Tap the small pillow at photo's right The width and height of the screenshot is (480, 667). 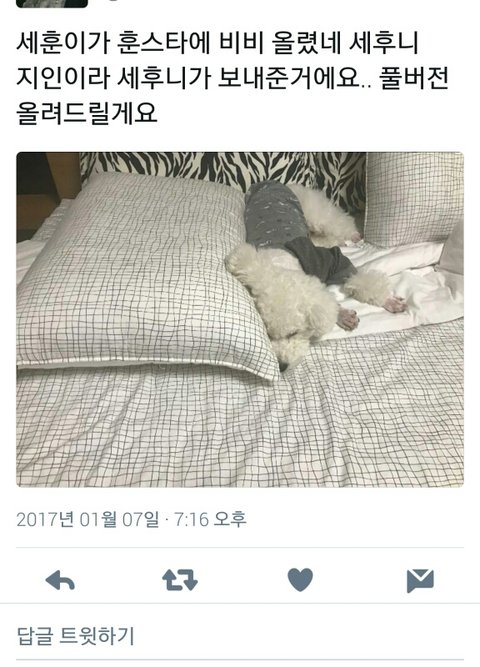(x=413, y=199)
